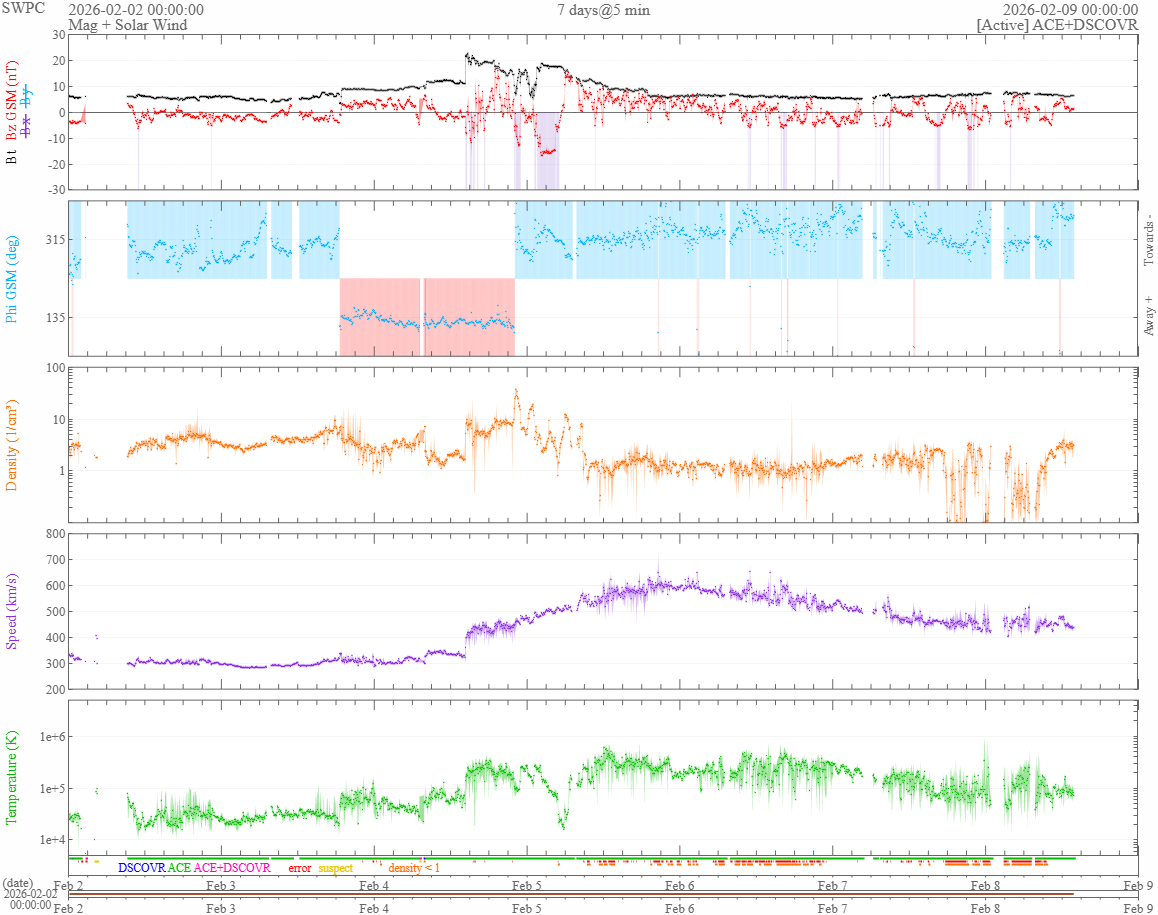Screen dimensions: 1158x915
Task: Click the yellow suspect legend entry
Action: (x=336, y=868)
